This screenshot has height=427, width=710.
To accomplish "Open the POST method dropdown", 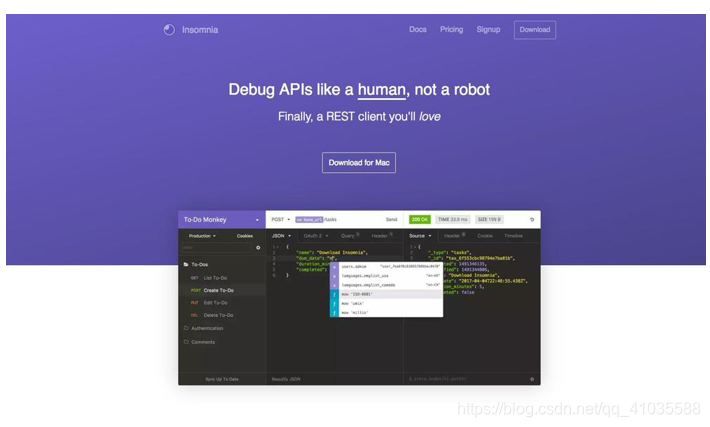I will 281,220.
